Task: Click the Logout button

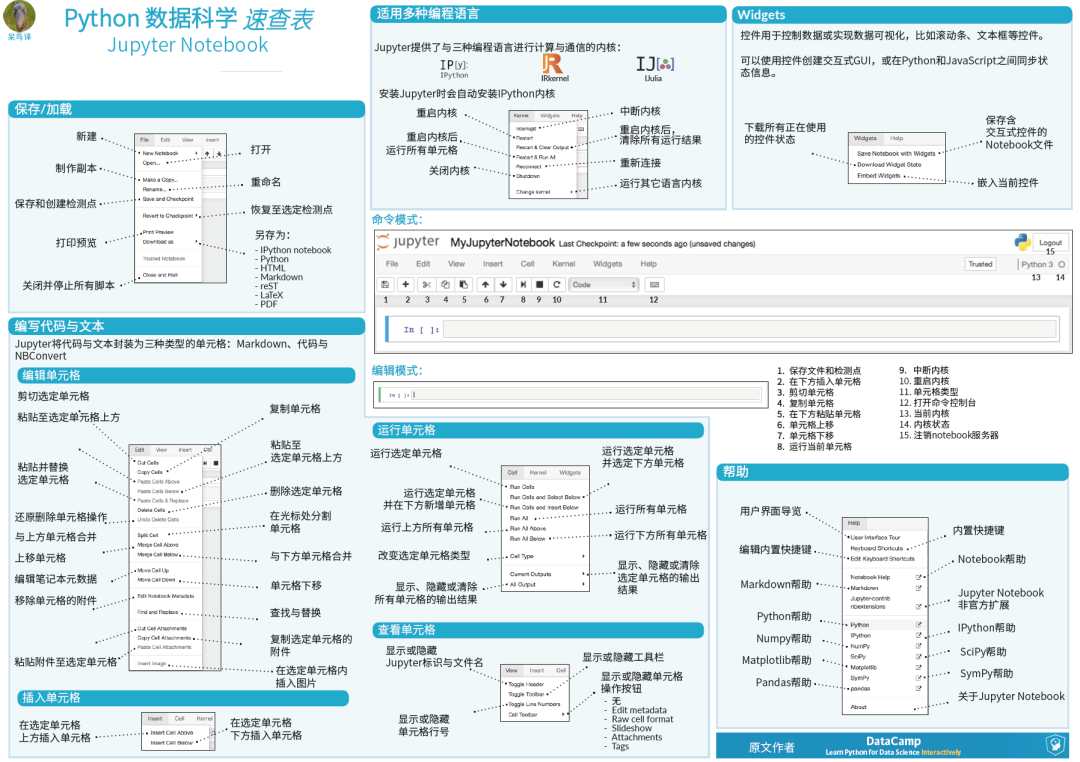Action: (1050, 243)
